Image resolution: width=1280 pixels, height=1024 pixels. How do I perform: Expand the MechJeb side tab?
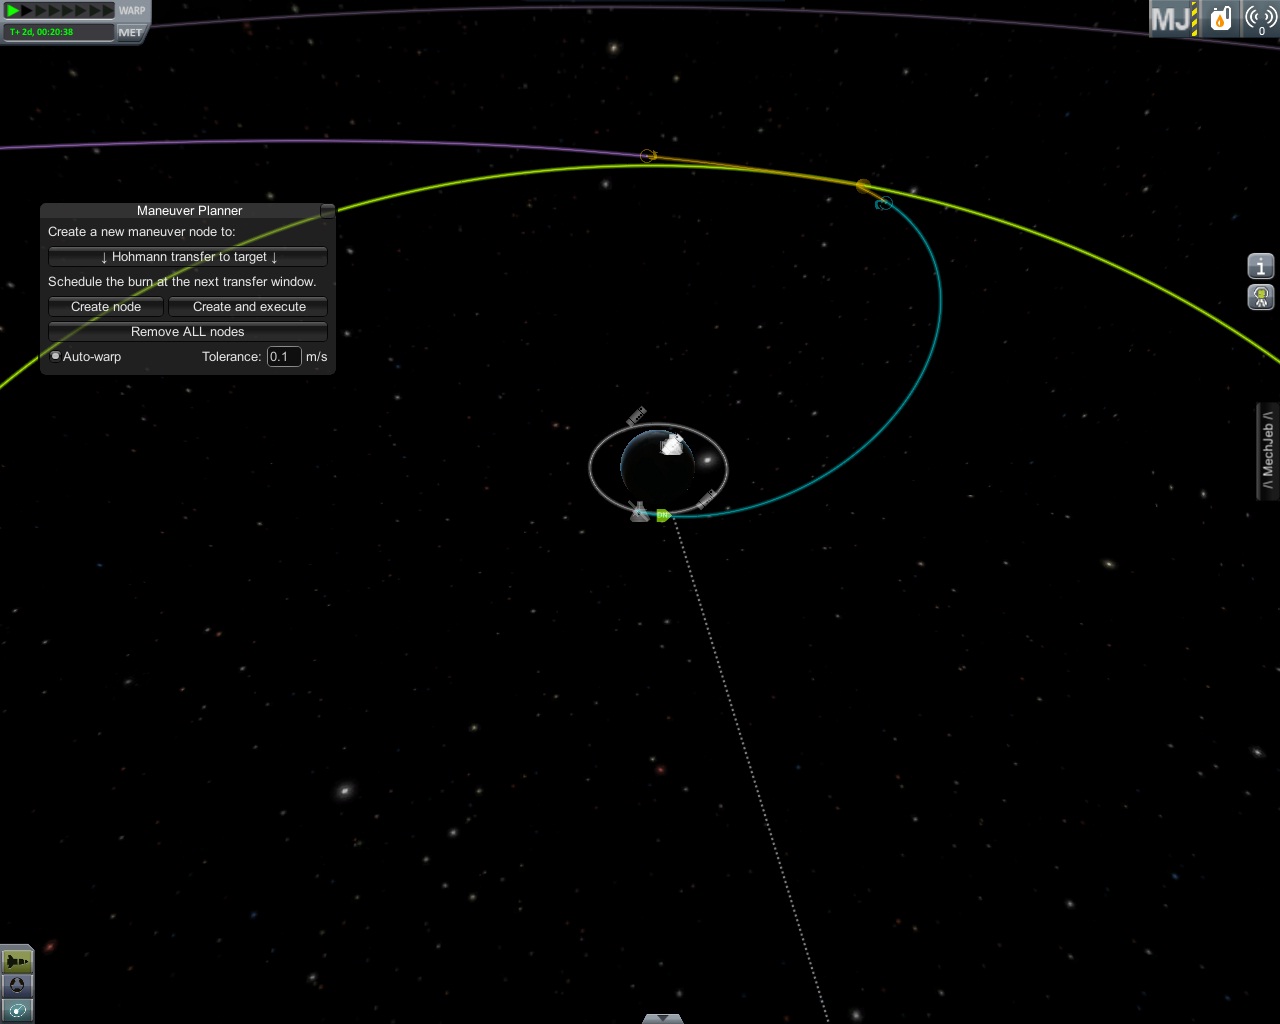click(x=1267, y=450)
